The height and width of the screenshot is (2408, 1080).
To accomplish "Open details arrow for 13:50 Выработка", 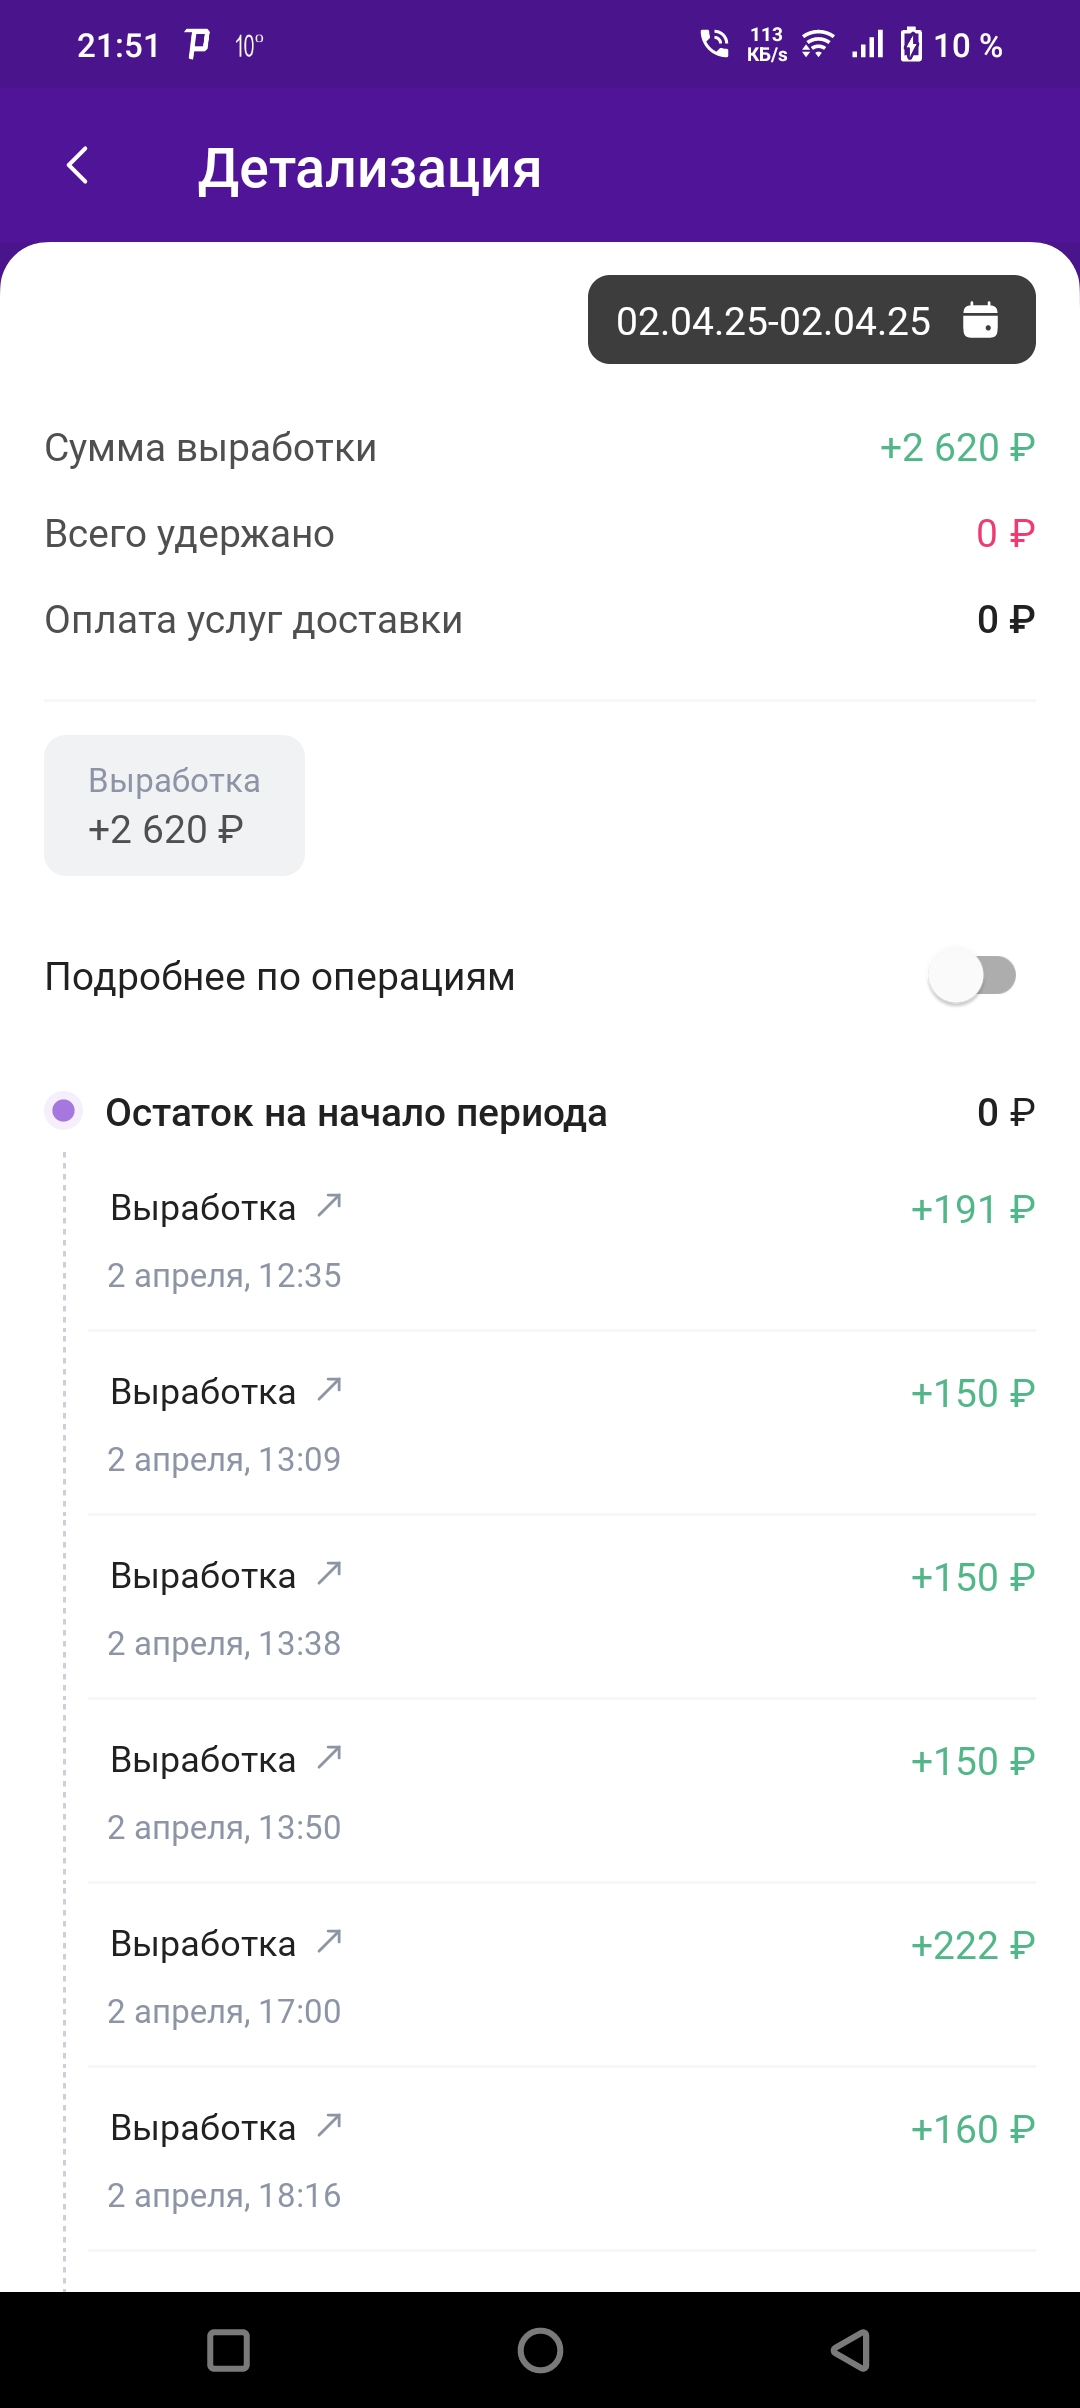I will coord(329,1757).
